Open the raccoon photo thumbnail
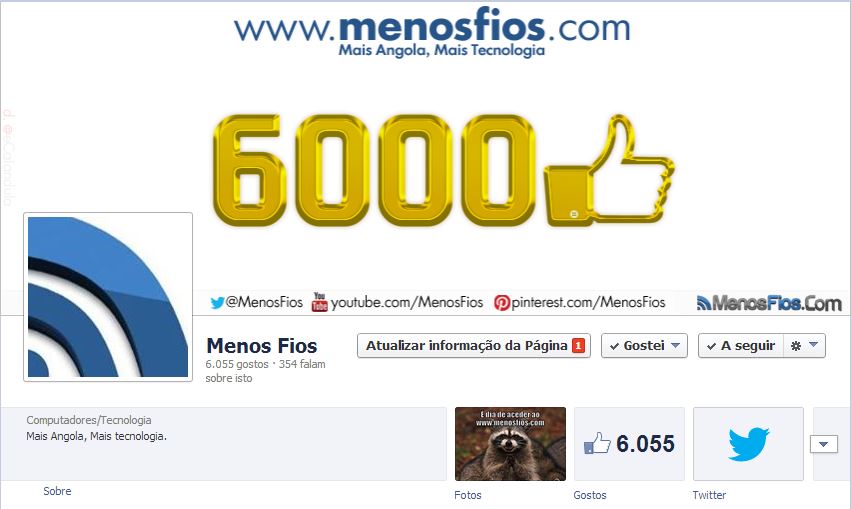 pos(510,444)
